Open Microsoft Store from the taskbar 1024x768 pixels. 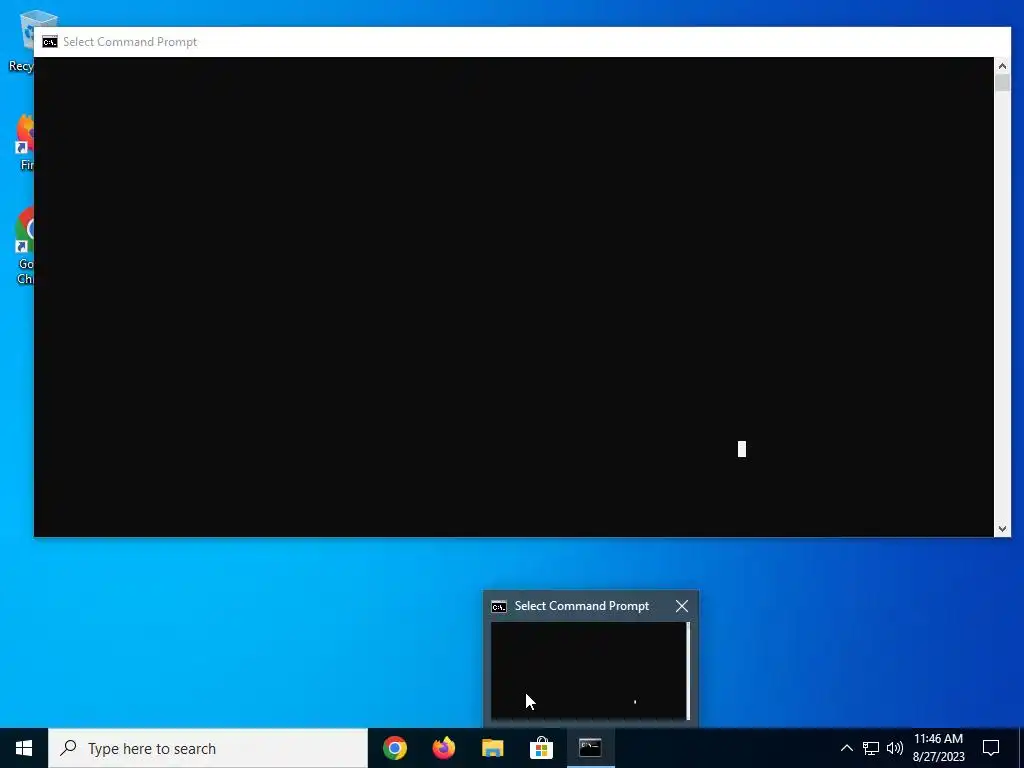coord(541,748)
